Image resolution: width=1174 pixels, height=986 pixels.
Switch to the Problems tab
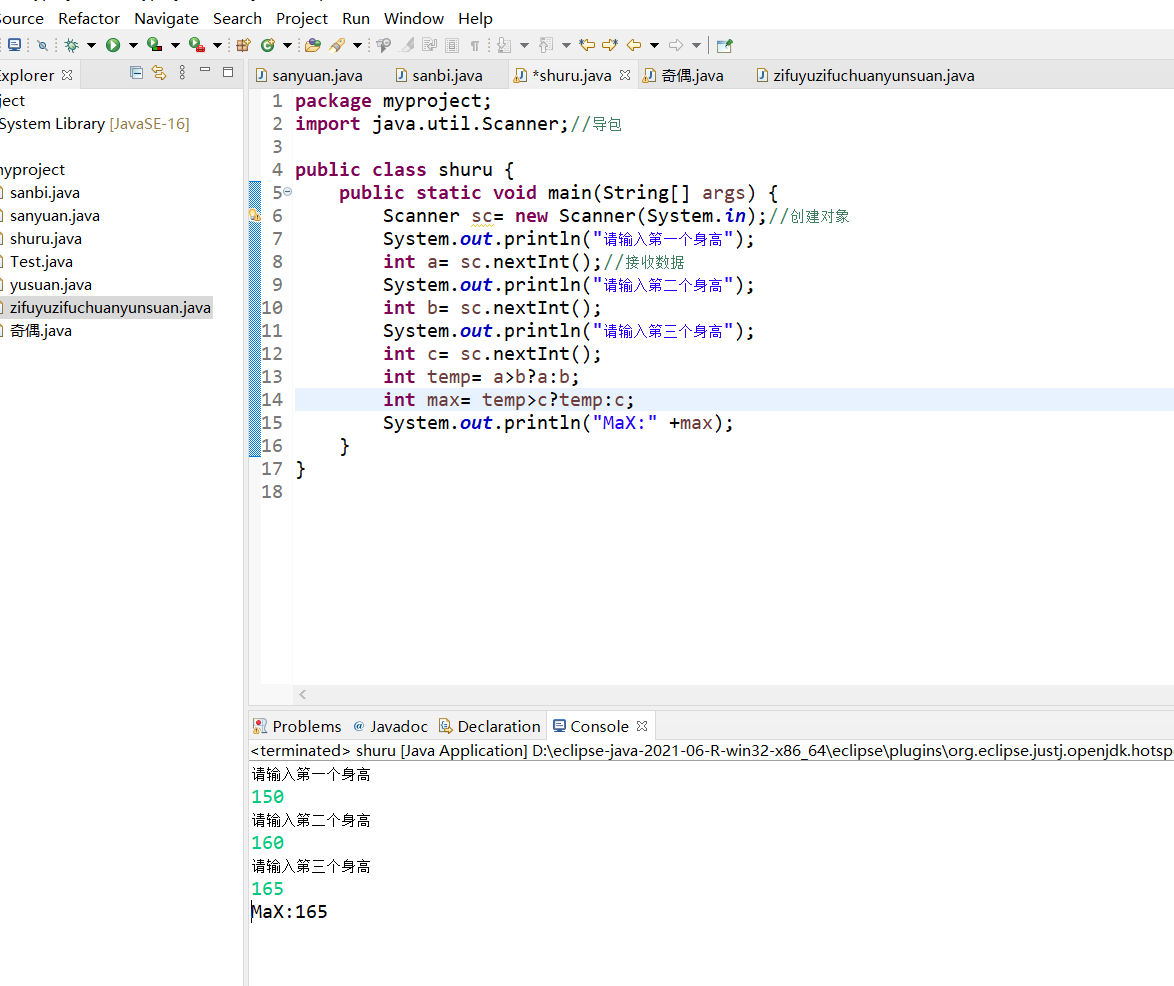point(298,726)
